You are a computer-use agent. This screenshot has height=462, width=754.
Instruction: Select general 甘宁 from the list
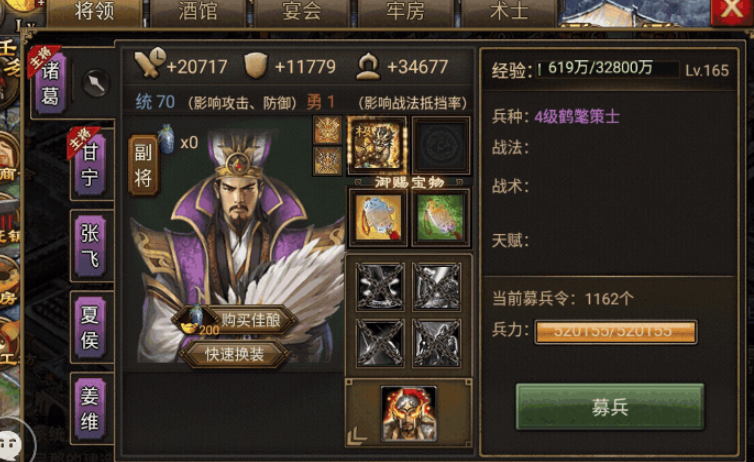90,165
